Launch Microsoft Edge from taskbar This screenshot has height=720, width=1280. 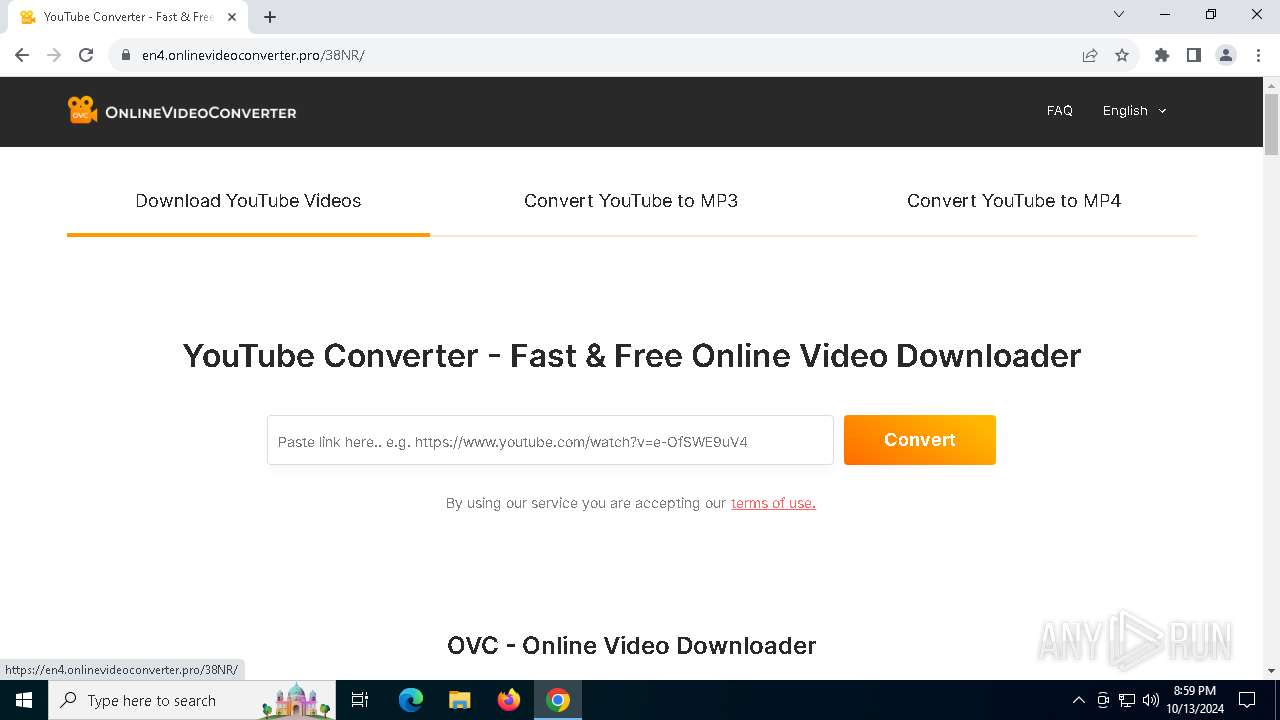point(411,700)
